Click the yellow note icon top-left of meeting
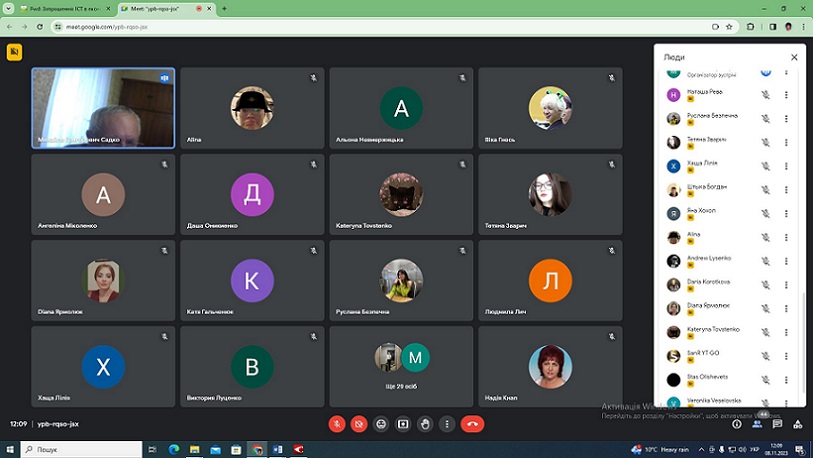 [x=15, y=52]
